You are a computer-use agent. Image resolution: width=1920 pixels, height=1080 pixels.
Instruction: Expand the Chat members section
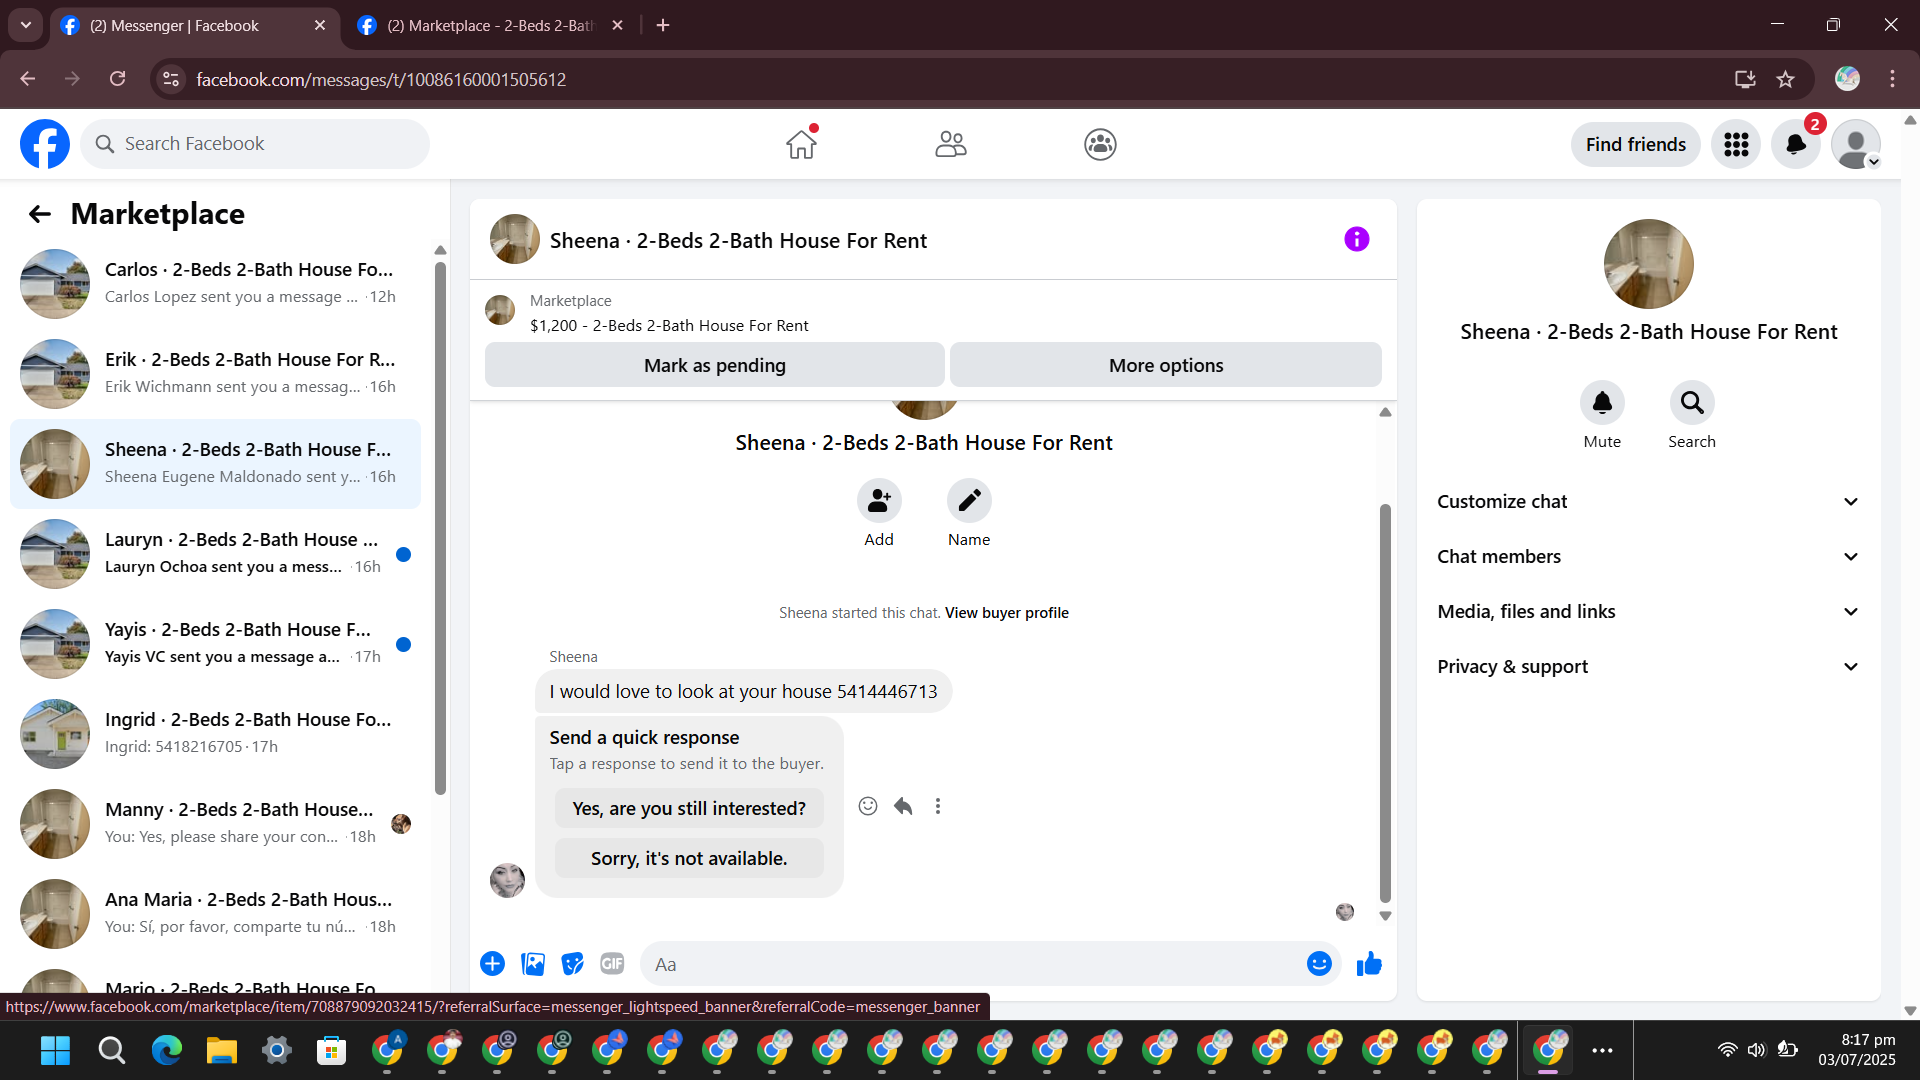point(1648,557)
